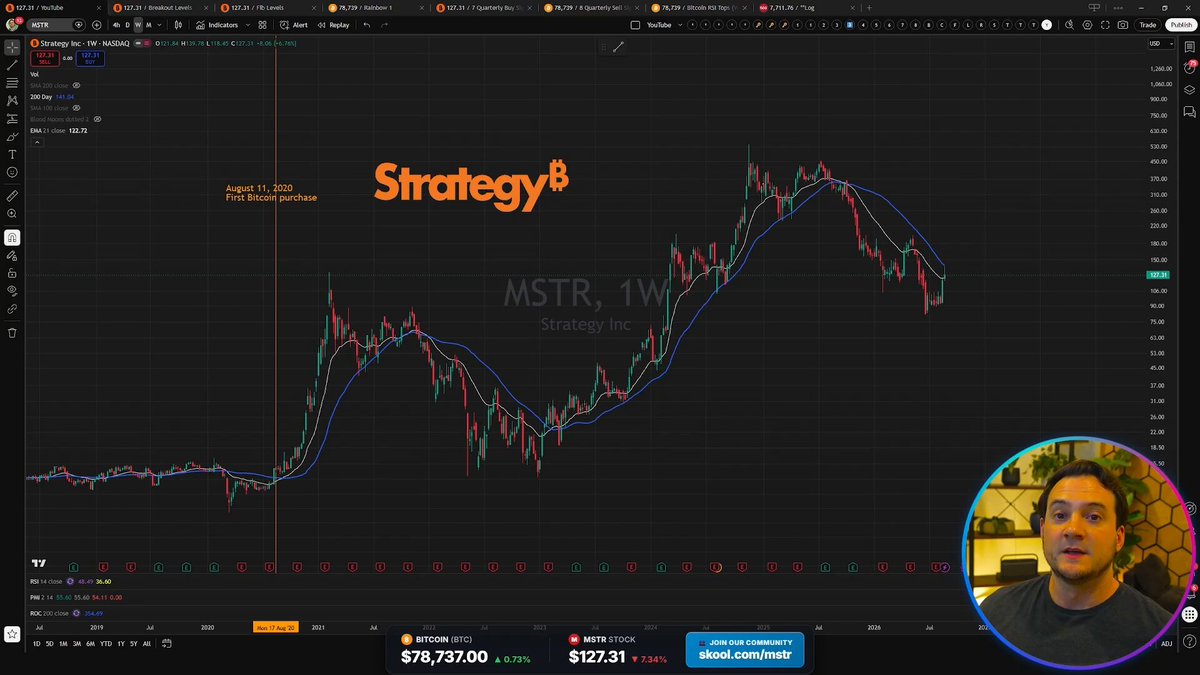Take a chart snapshot with camera icon
Screen dimensions: 1200x675
pyautogui.click(x=1123, y=25)
